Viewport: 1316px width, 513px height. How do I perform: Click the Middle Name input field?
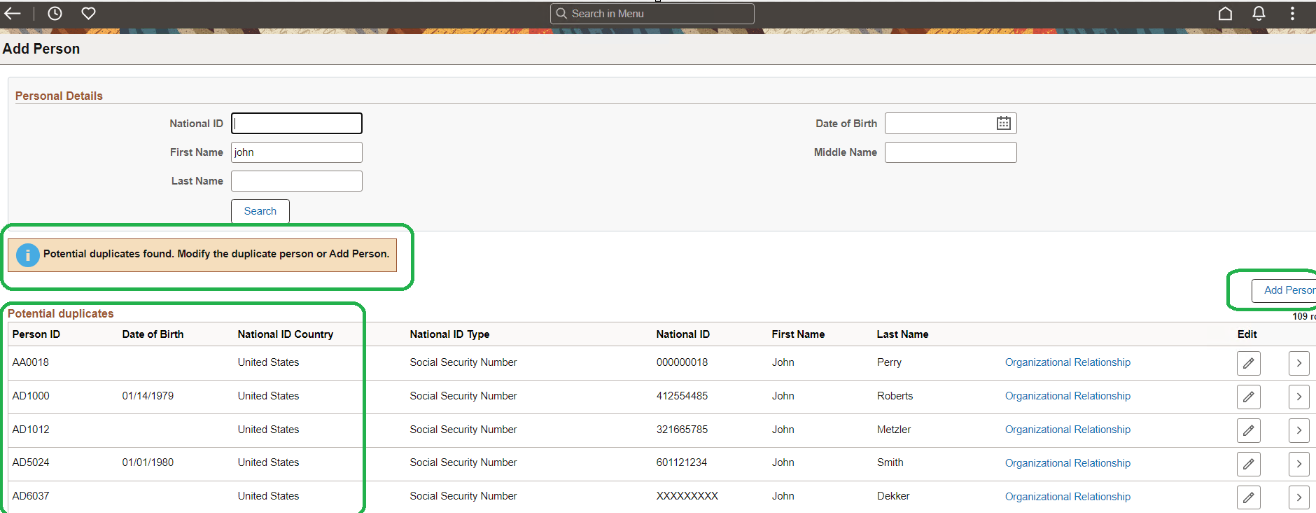coord(951,152)
